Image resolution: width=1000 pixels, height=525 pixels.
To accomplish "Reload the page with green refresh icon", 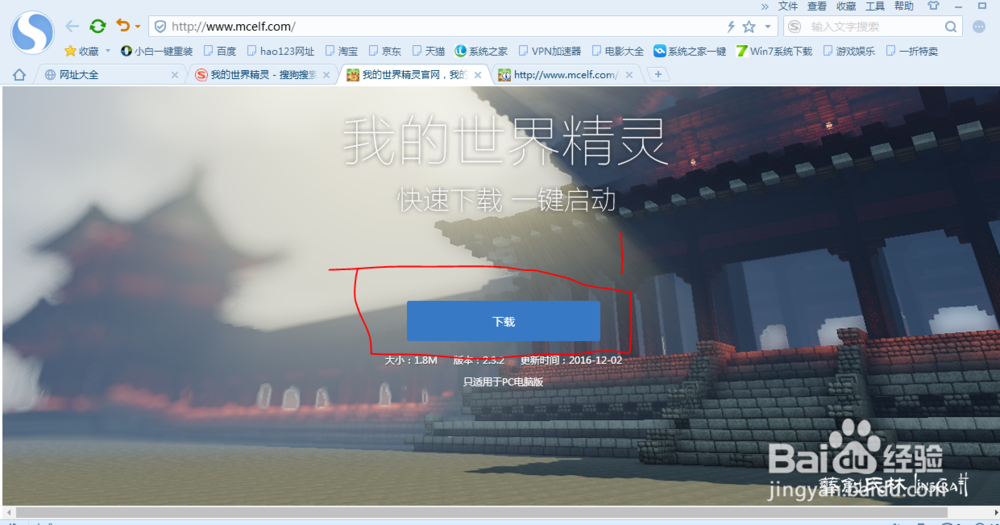I will point(98,26).
